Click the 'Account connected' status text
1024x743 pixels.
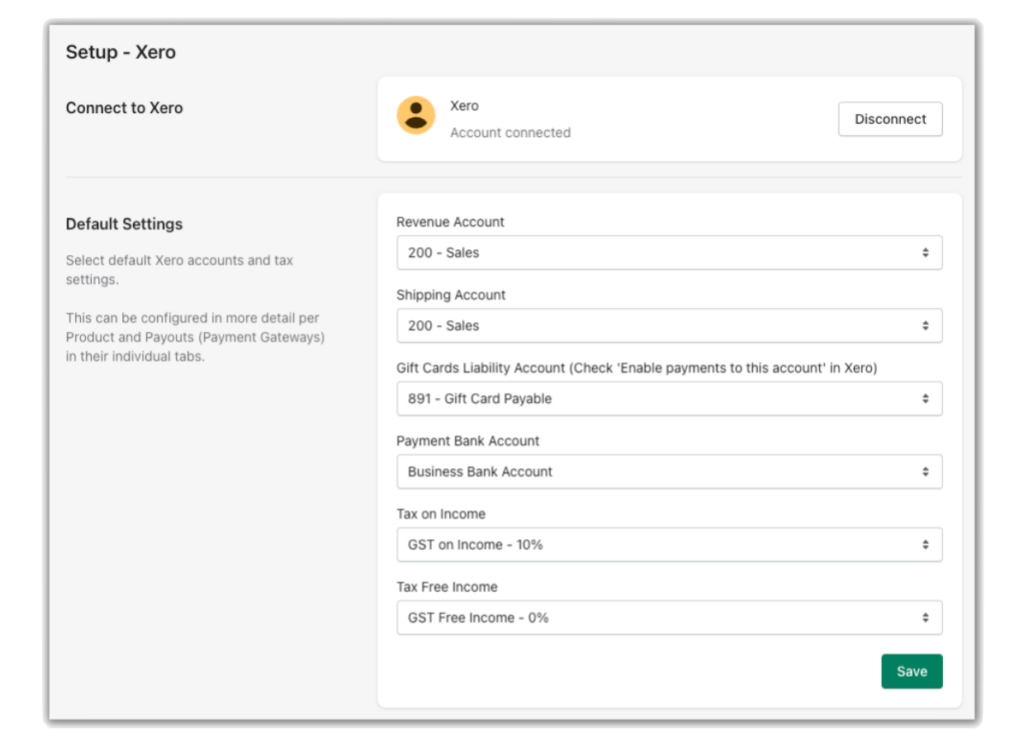[510, 133]
